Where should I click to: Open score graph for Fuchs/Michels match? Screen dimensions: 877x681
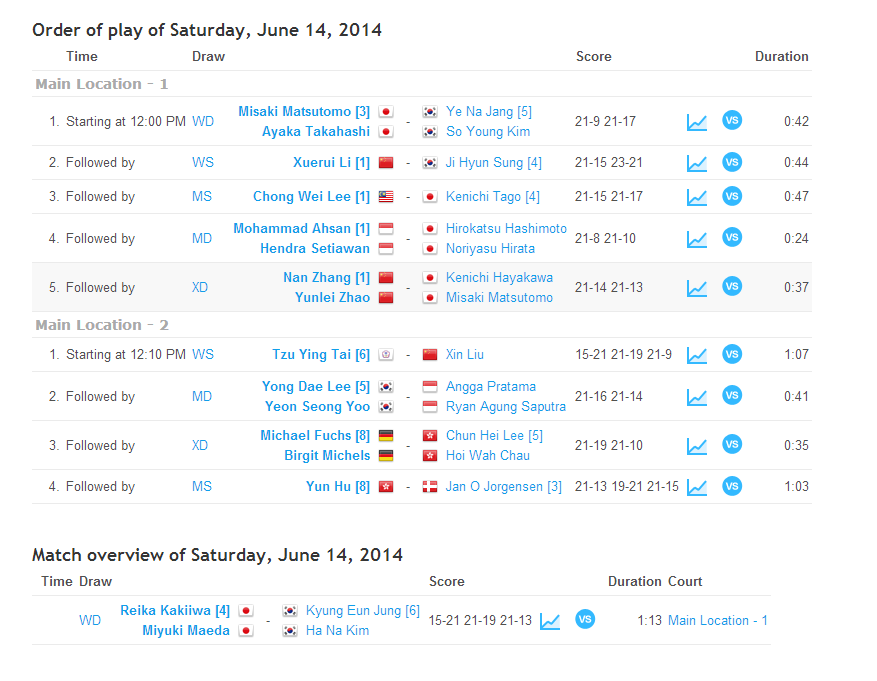click(x=696, y=446)
